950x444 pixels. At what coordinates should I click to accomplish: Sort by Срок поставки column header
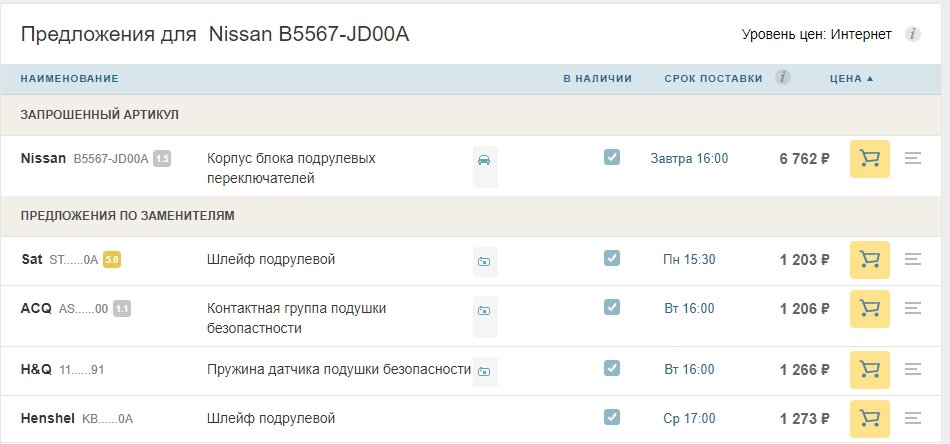click(713, 79)
